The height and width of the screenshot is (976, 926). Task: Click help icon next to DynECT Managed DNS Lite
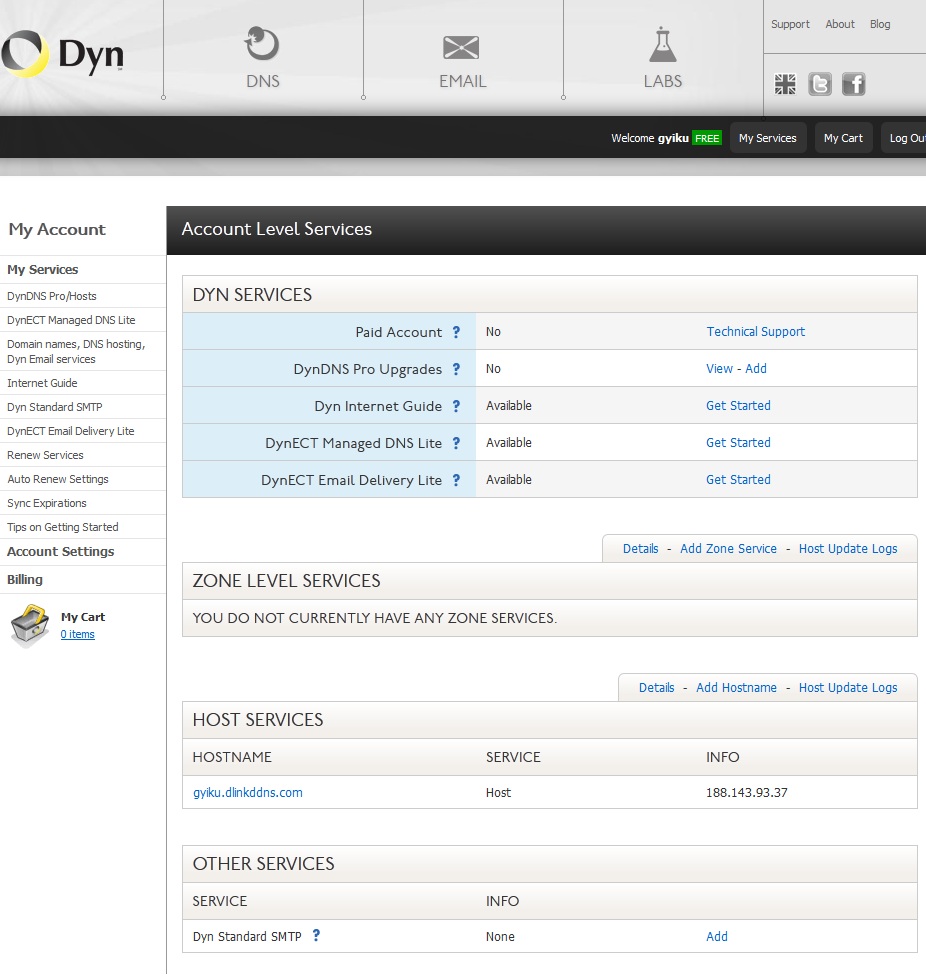coord(456,443)
